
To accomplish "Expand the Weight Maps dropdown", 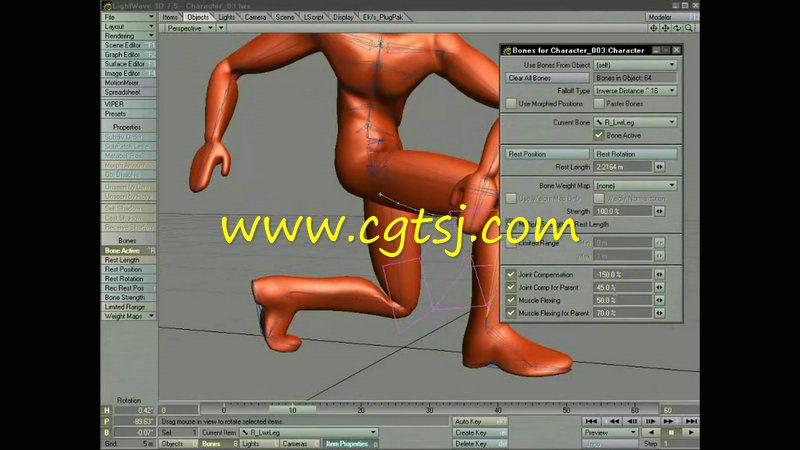I will (x=129, y=316).
